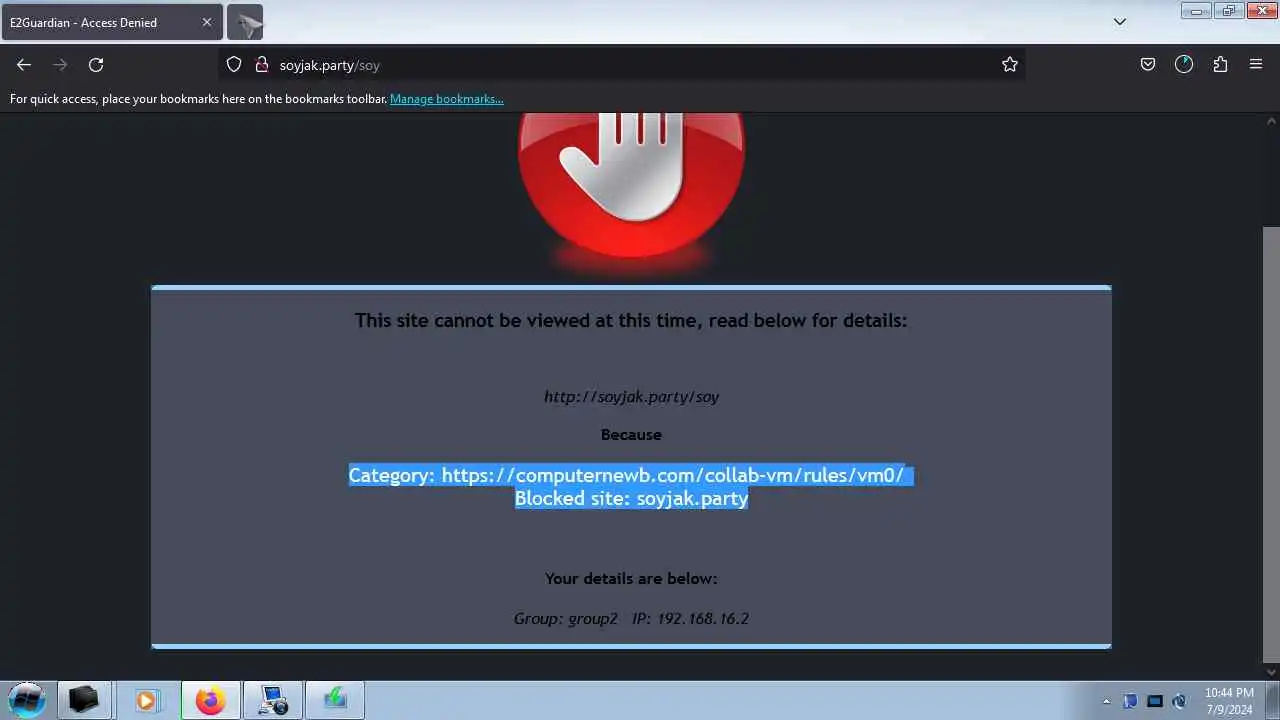Click the Show desktop button
This screenshot has width=1280, height=720.
(1272, 700)
